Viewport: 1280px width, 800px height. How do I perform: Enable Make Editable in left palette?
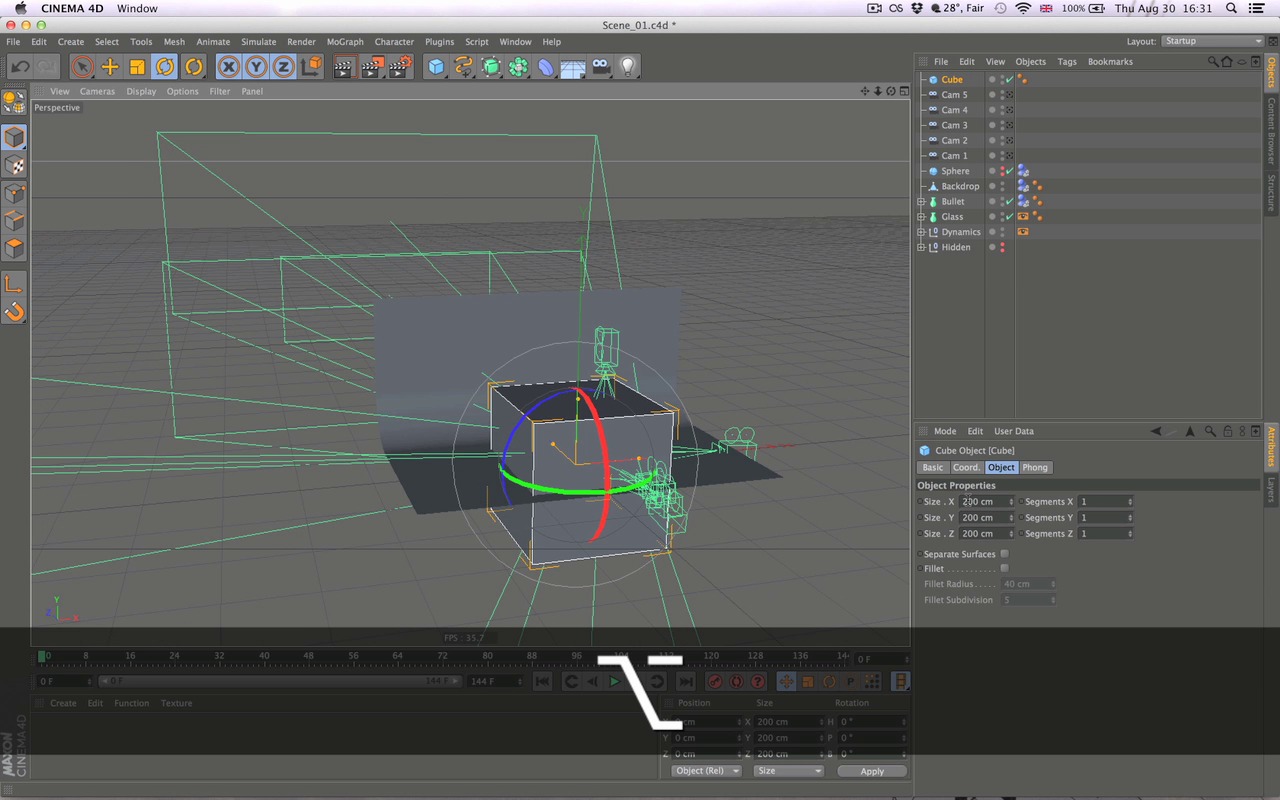(x=14, y=101)
